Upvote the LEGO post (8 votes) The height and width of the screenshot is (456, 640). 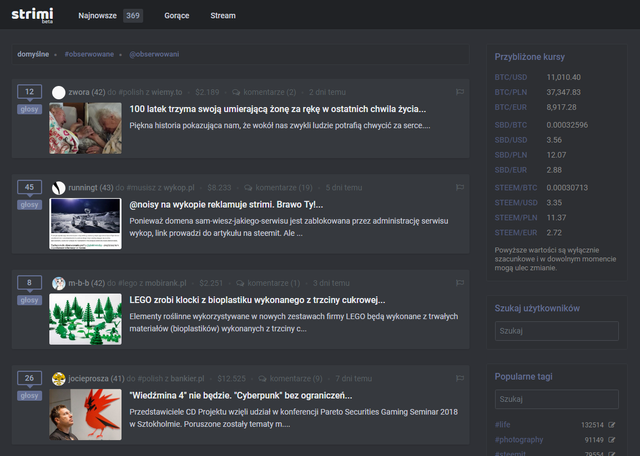coord(29,283)
